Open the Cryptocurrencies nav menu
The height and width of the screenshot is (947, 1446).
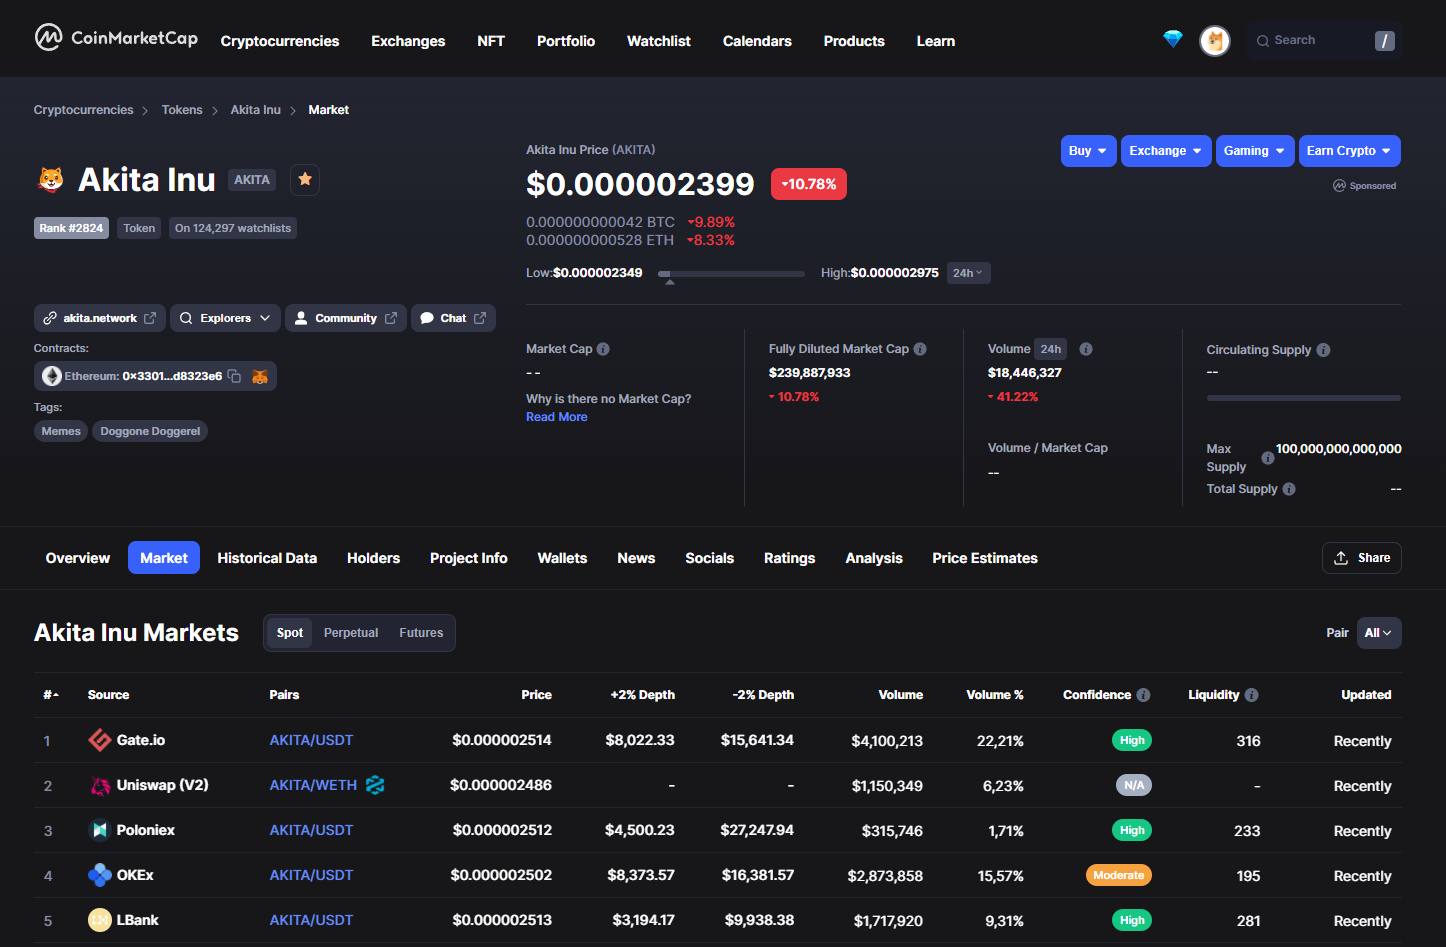(280, 41)
